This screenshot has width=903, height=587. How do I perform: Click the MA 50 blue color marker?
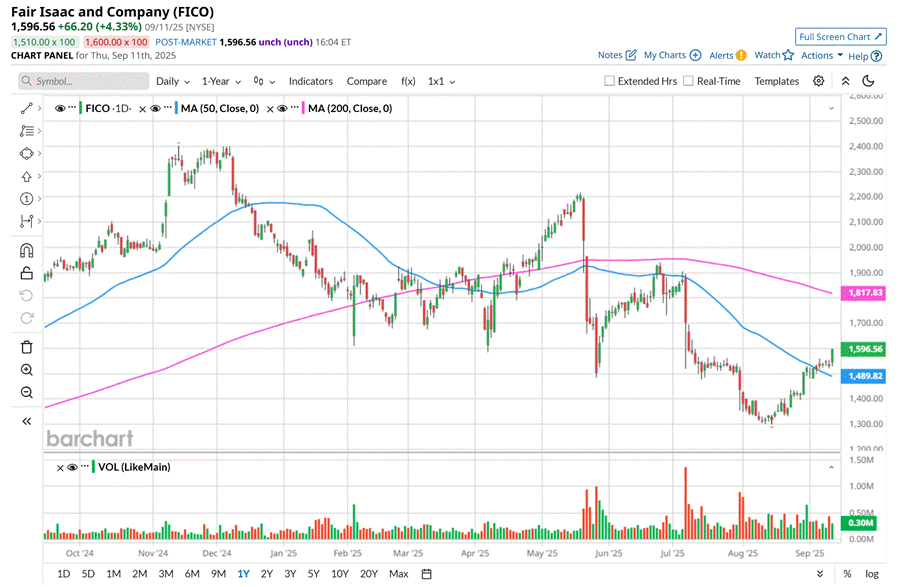click(176, 108)
